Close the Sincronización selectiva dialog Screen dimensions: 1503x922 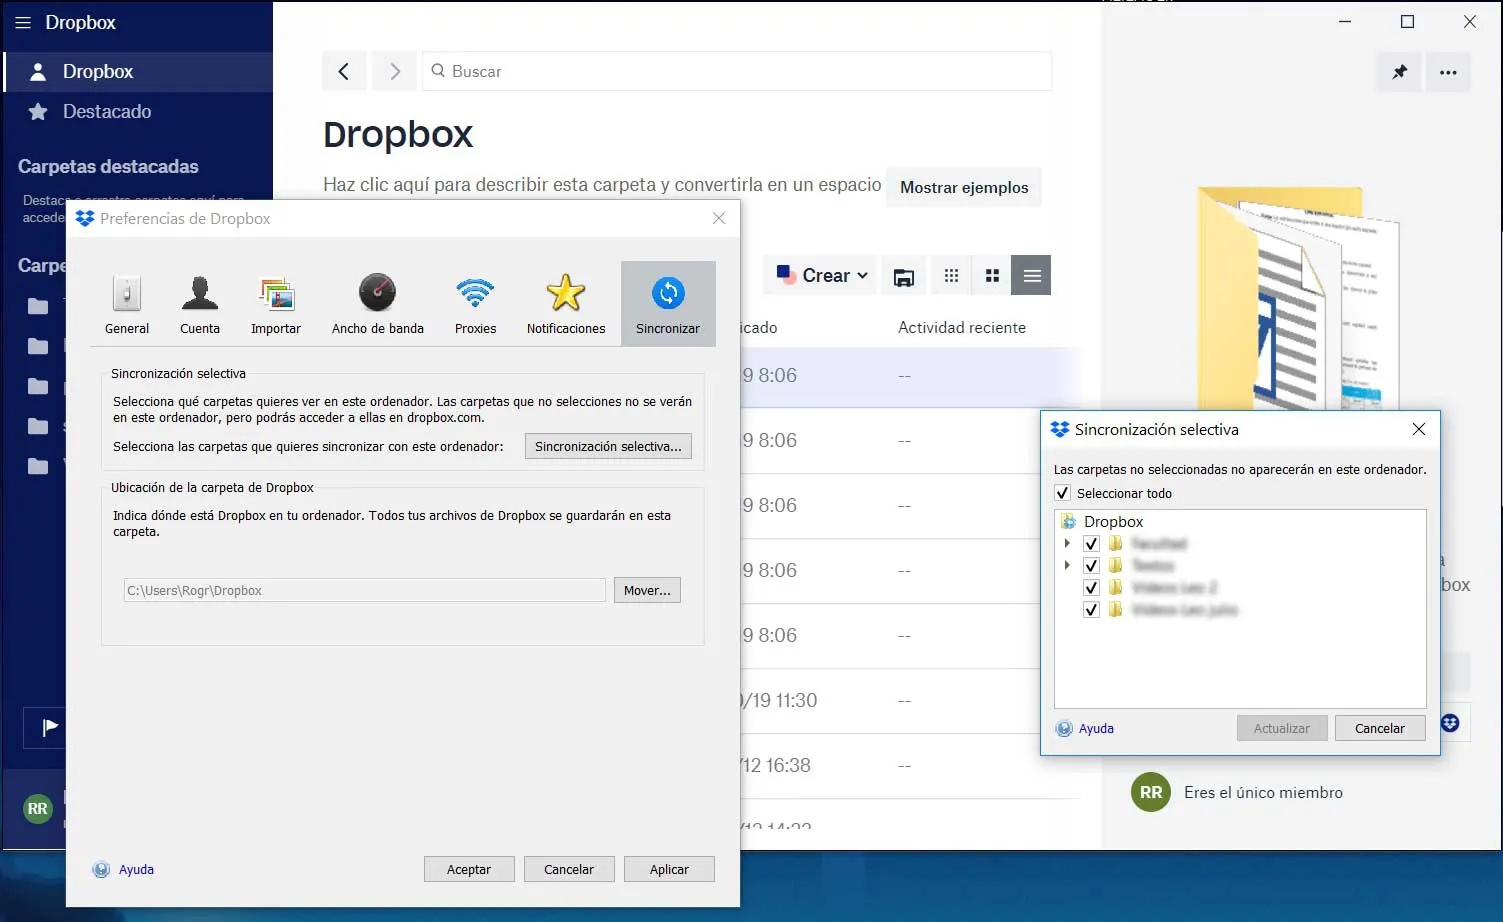click(x=1419, y=429)
